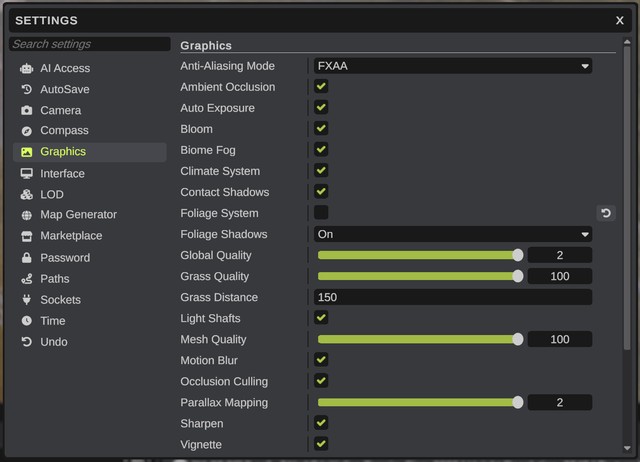Close the Settings window with X
640x462 pixels.
point(620,20)
